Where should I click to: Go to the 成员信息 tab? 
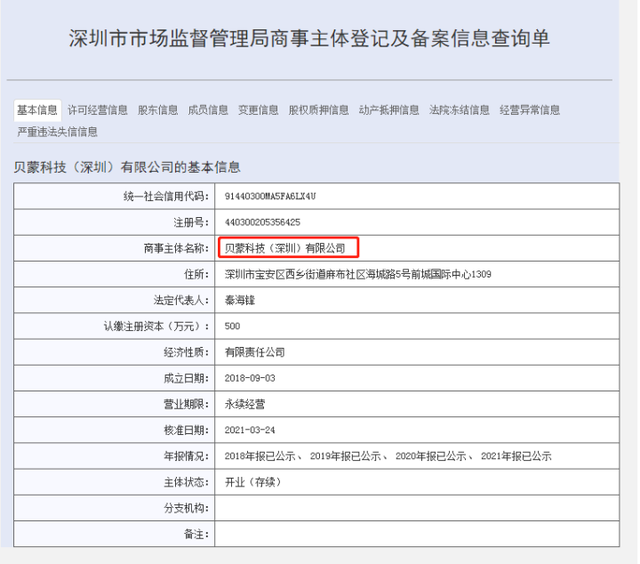tap(208, 110)
